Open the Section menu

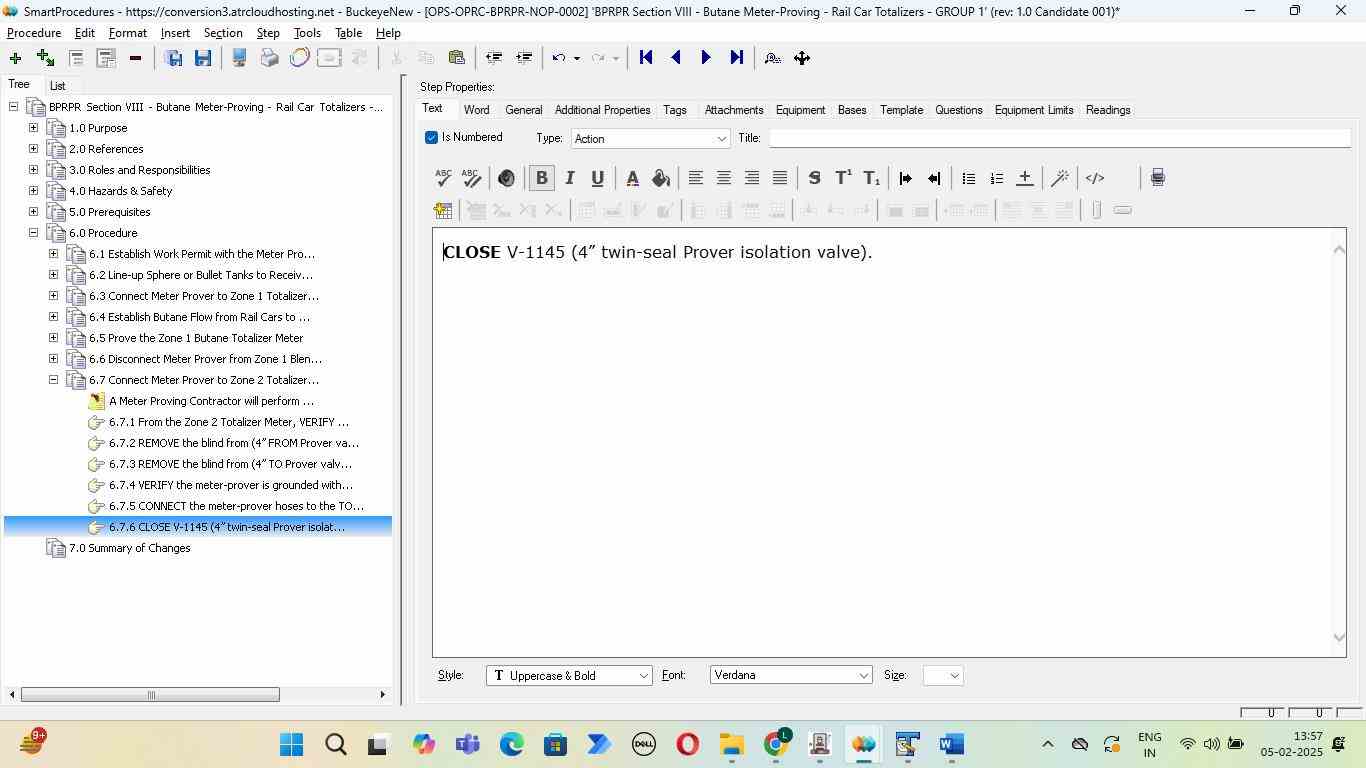(222, 33)
